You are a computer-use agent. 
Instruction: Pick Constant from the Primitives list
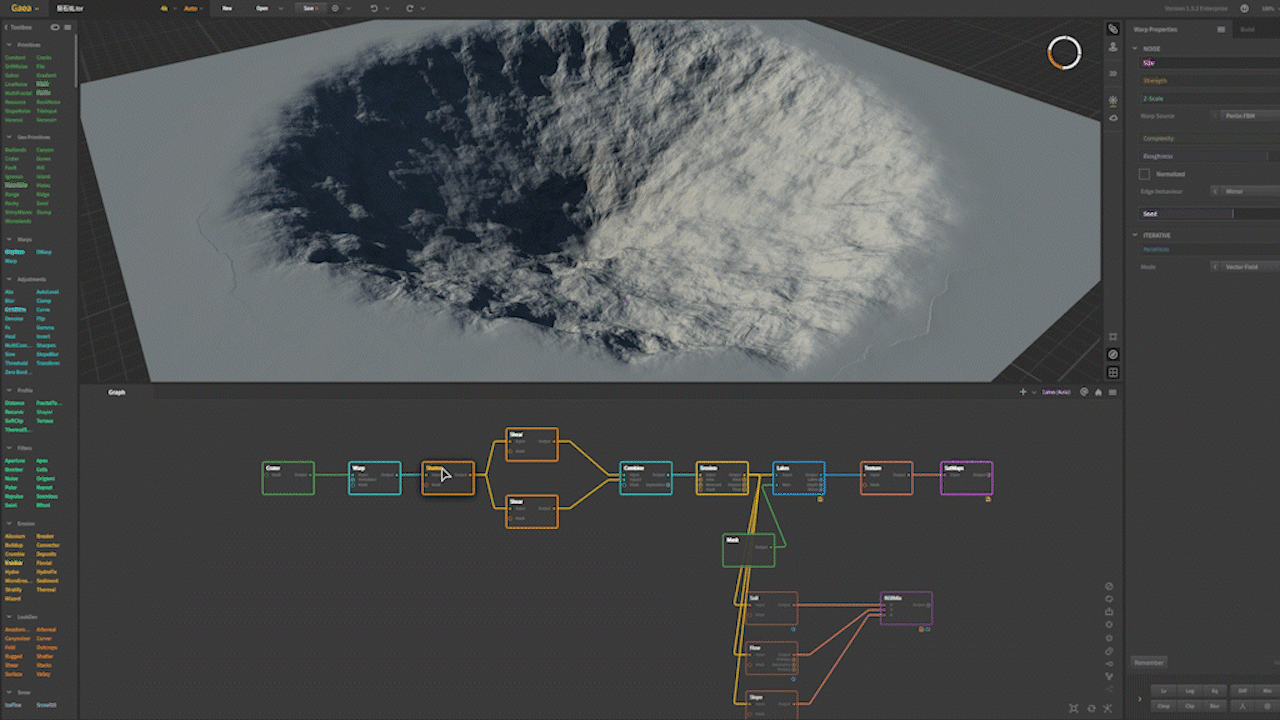pyautogui.click(x=14, y=58)
